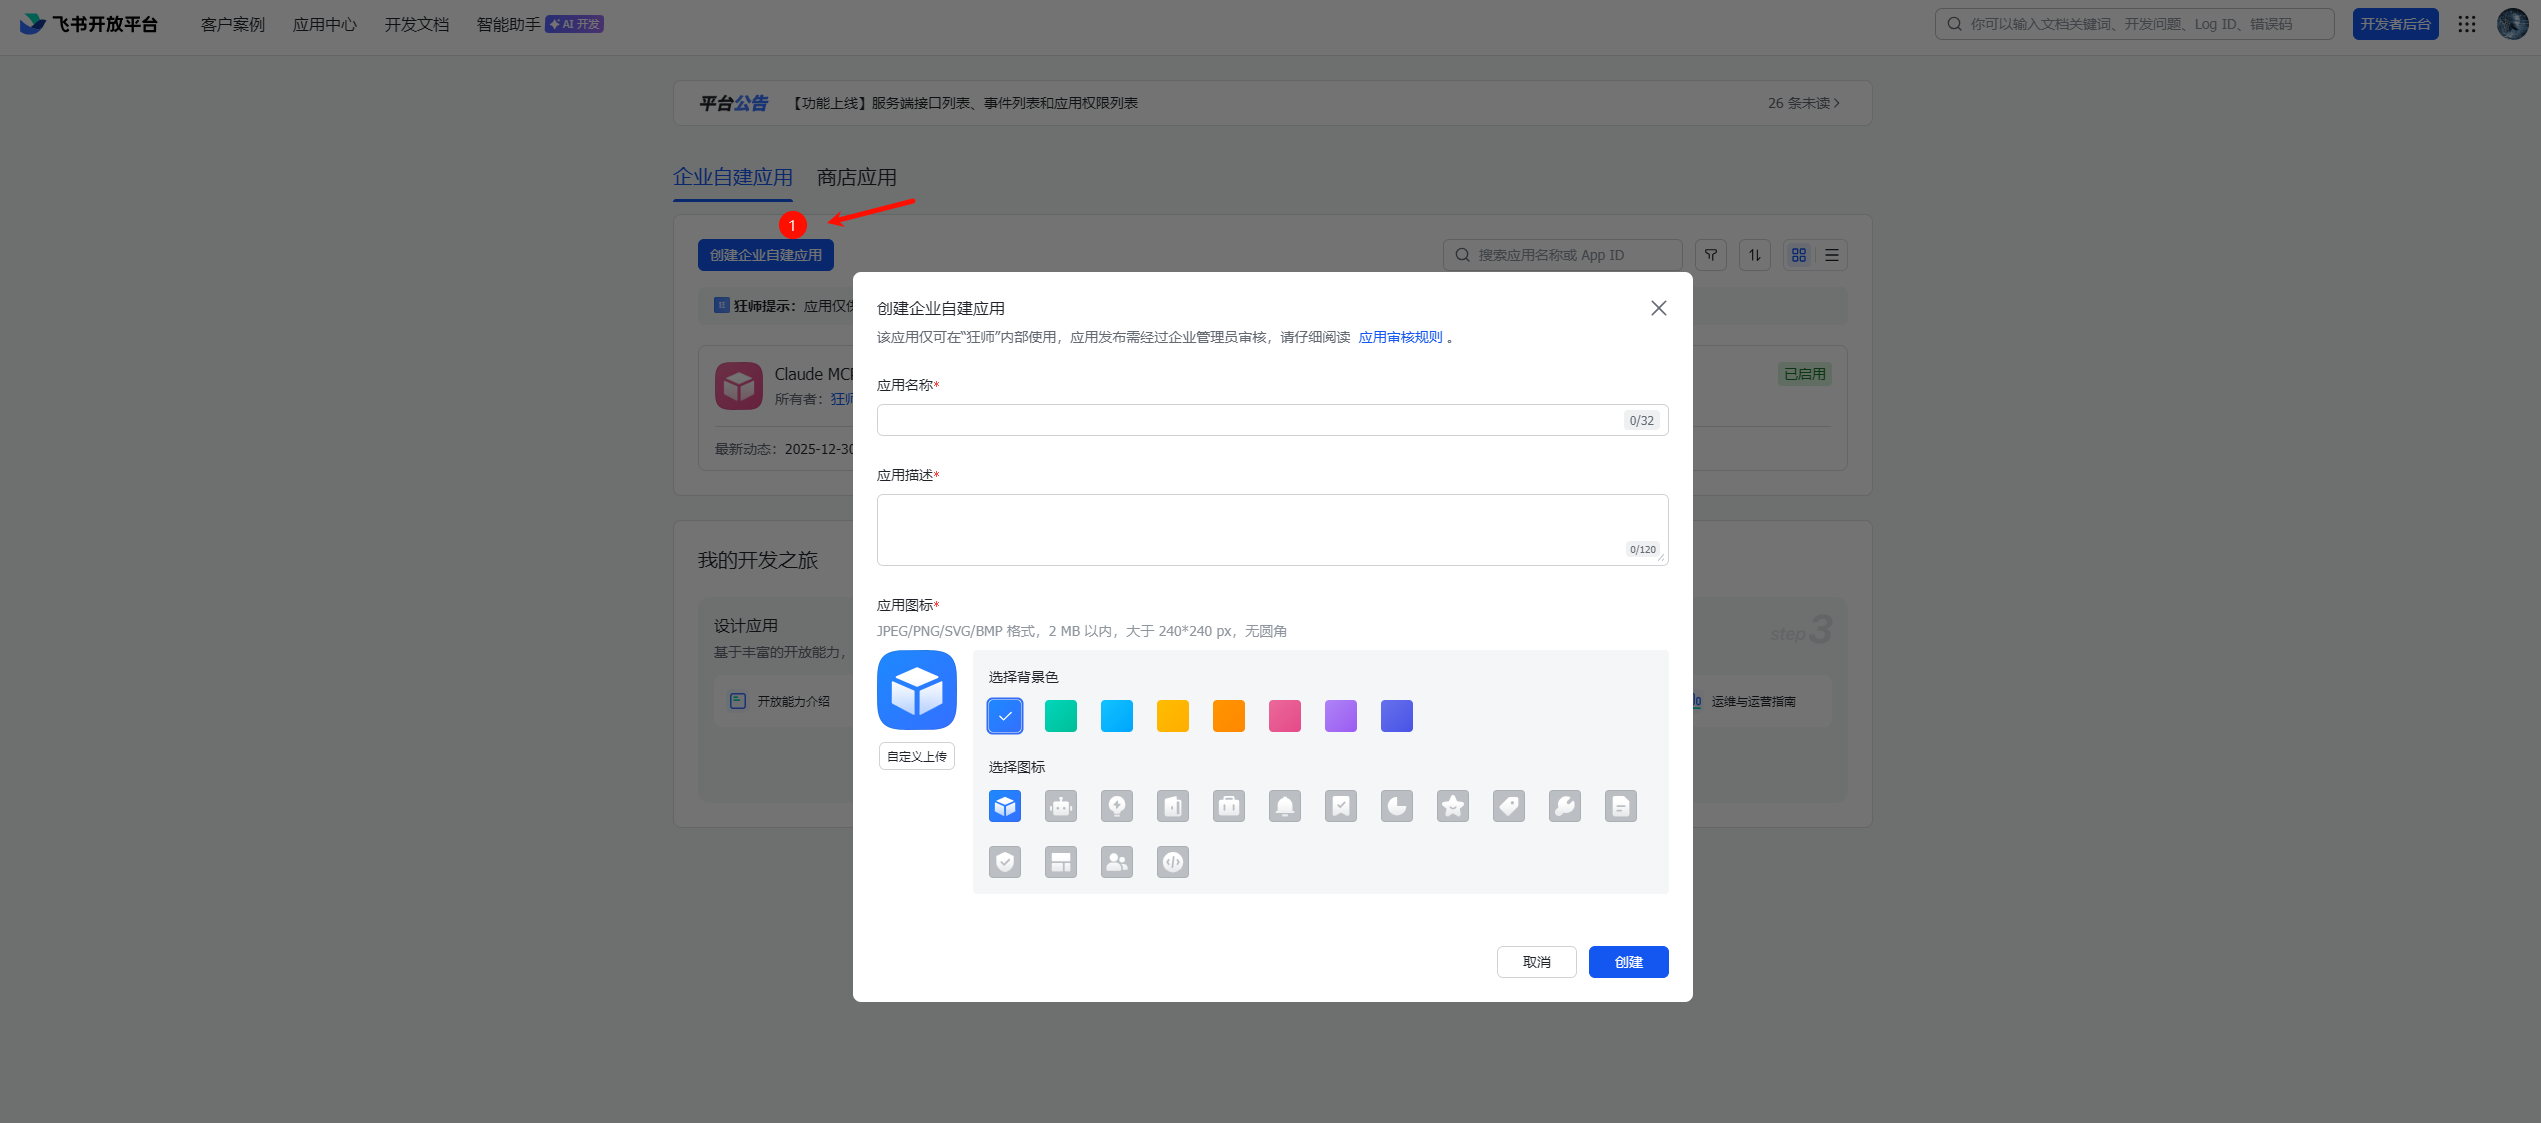Select the two-people group app icon

1117,862
